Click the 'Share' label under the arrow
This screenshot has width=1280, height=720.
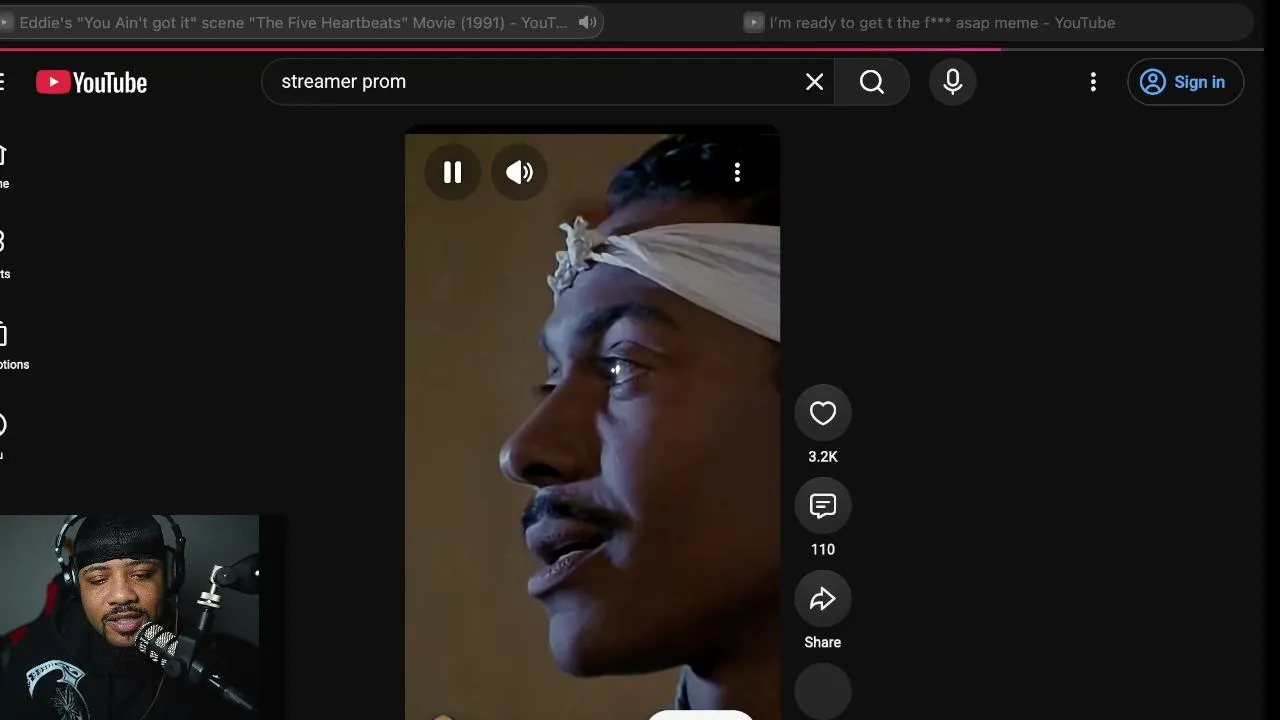(x=823, y=643)
